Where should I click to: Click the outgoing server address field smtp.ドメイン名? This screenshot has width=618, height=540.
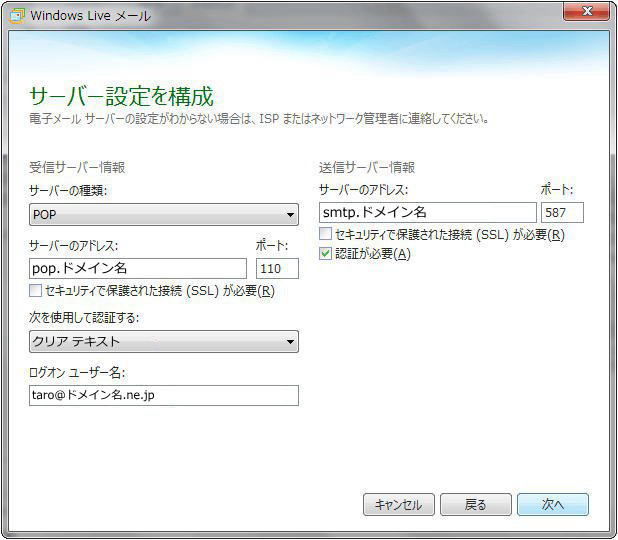pos(428,213)
